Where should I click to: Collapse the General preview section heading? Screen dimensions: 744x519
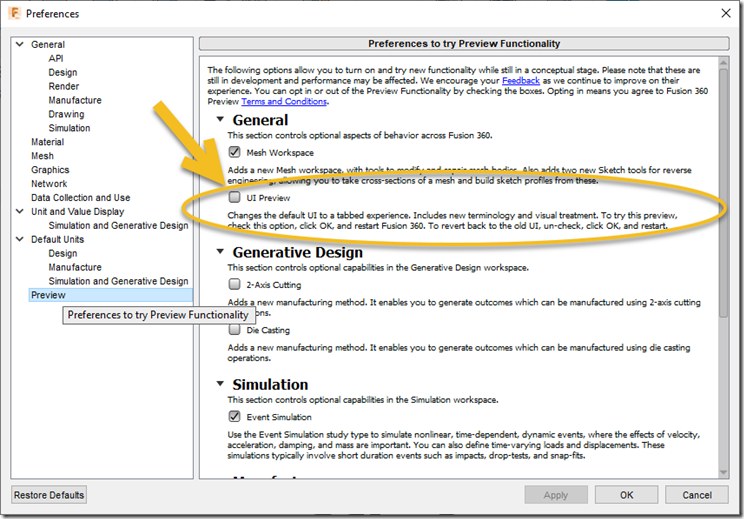pos(220,120)
